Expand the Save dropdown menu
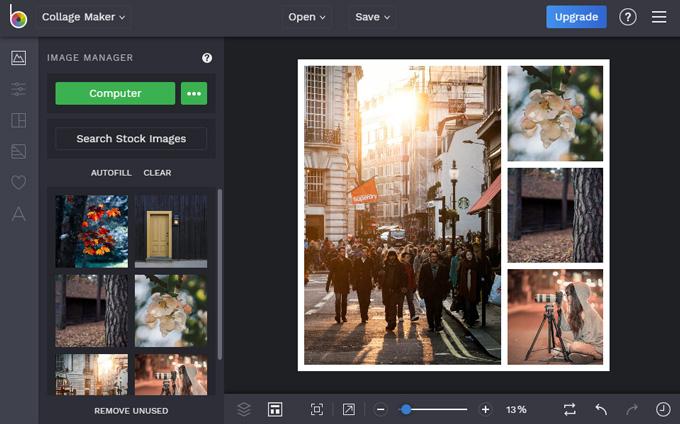The height and width of the screenshot is (424, 680). pos(372,17)
